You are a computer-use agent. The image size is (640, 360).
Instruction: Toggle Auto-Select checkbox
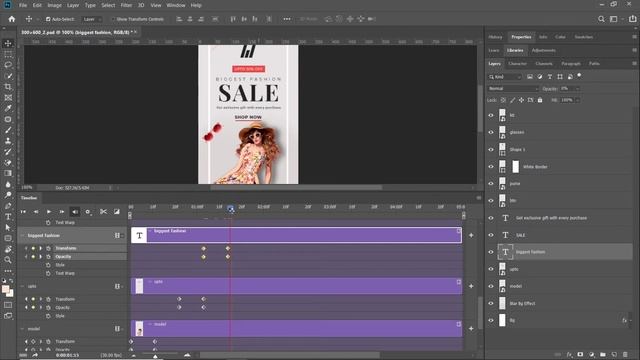tap(48, 19)
